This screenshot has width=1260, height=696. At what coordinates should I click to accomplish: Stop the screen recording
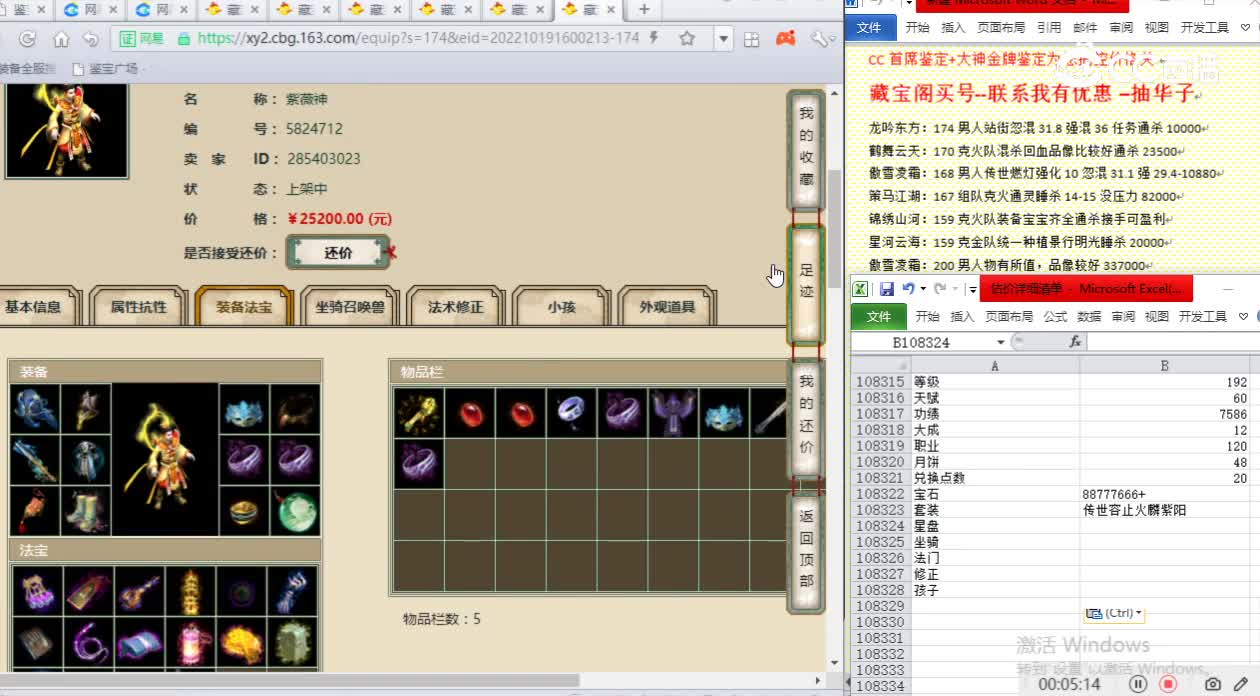pos(1168,684)
